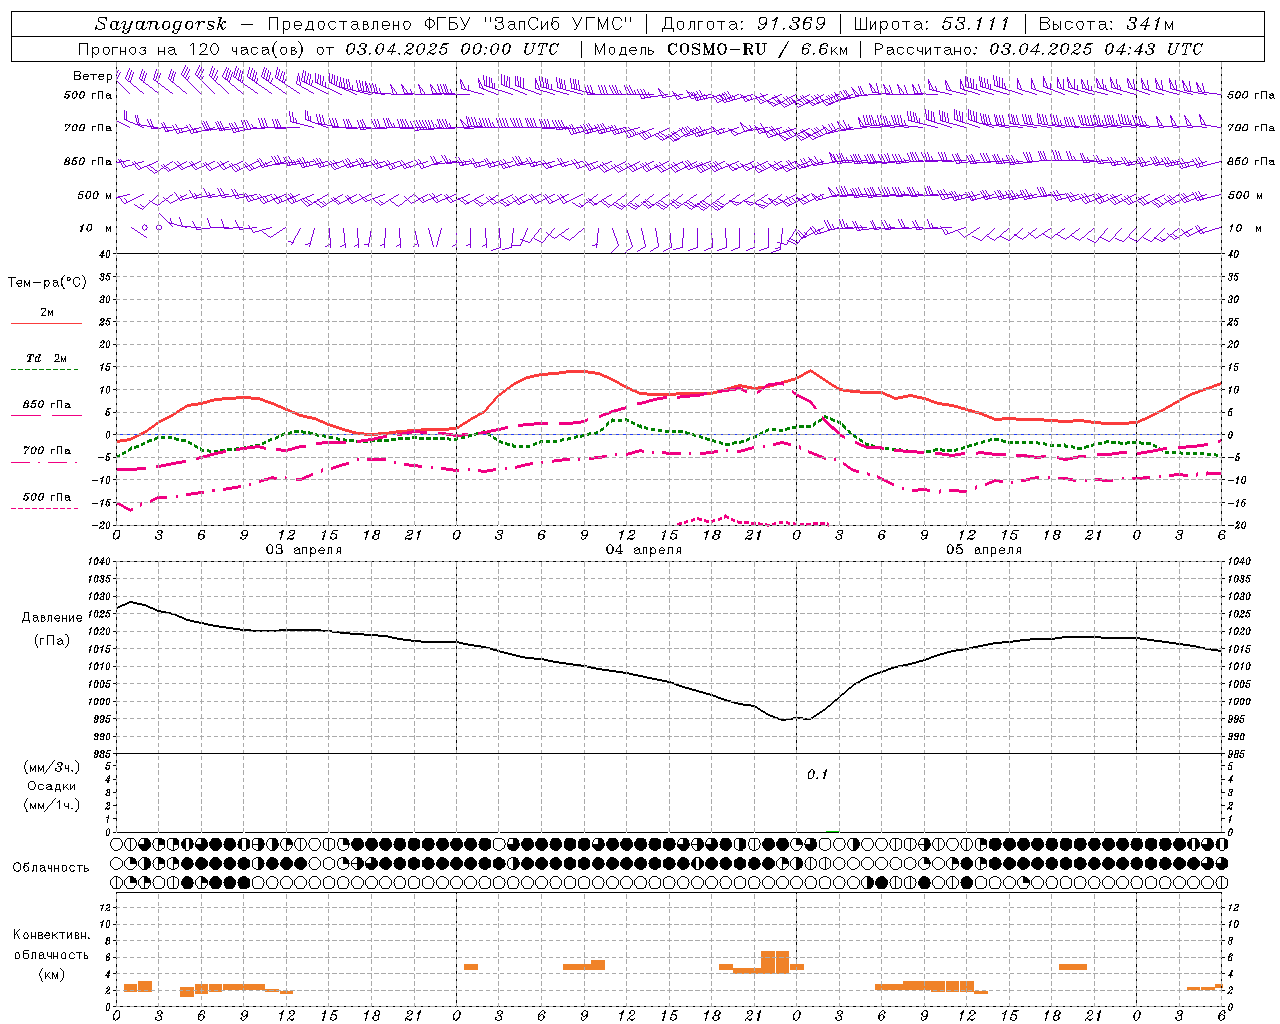Click the (гПа) unit label under Давление
Viewport: 1280px width, 1024px height.
52,641
